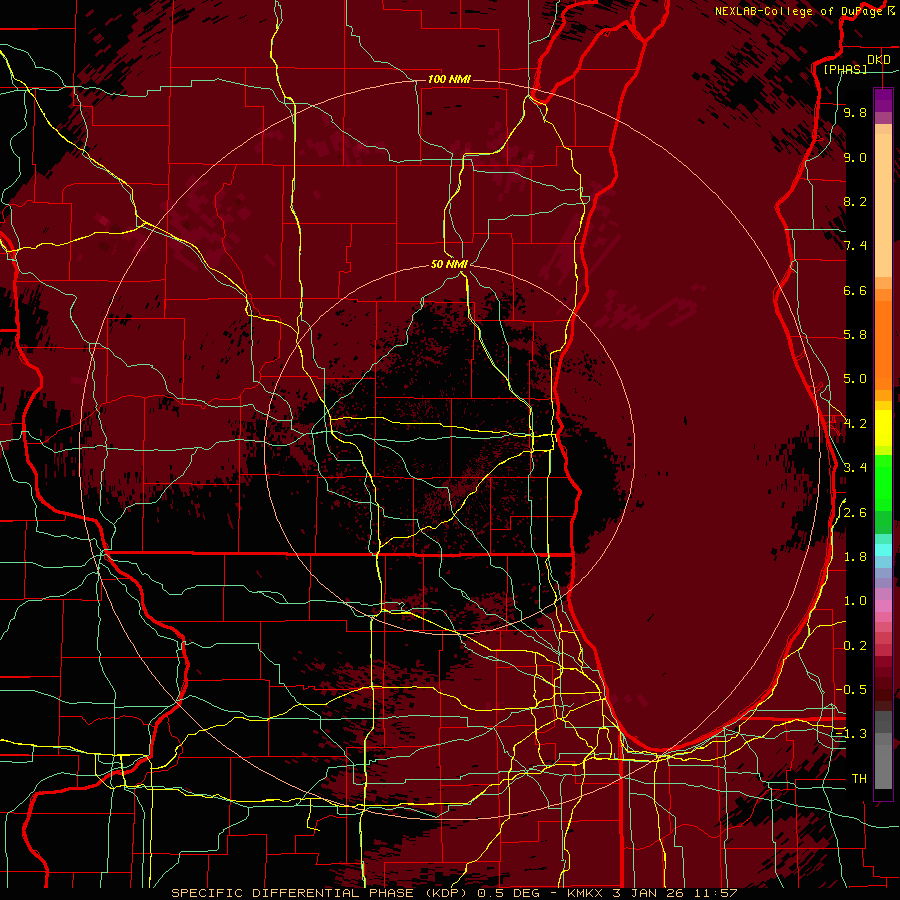Click the NEXLAB-College of DuPage title text
Viewport: 900px width, 900px height.
(800, 11)
